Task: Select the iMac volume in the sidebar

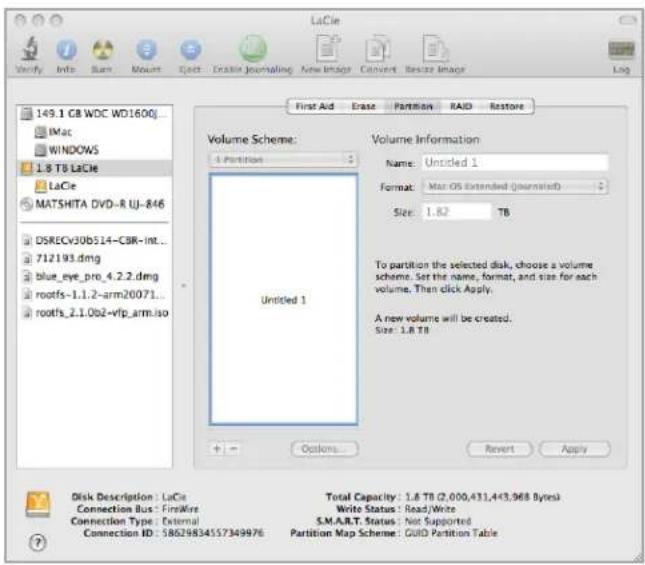Action: (x=95, y=132)
